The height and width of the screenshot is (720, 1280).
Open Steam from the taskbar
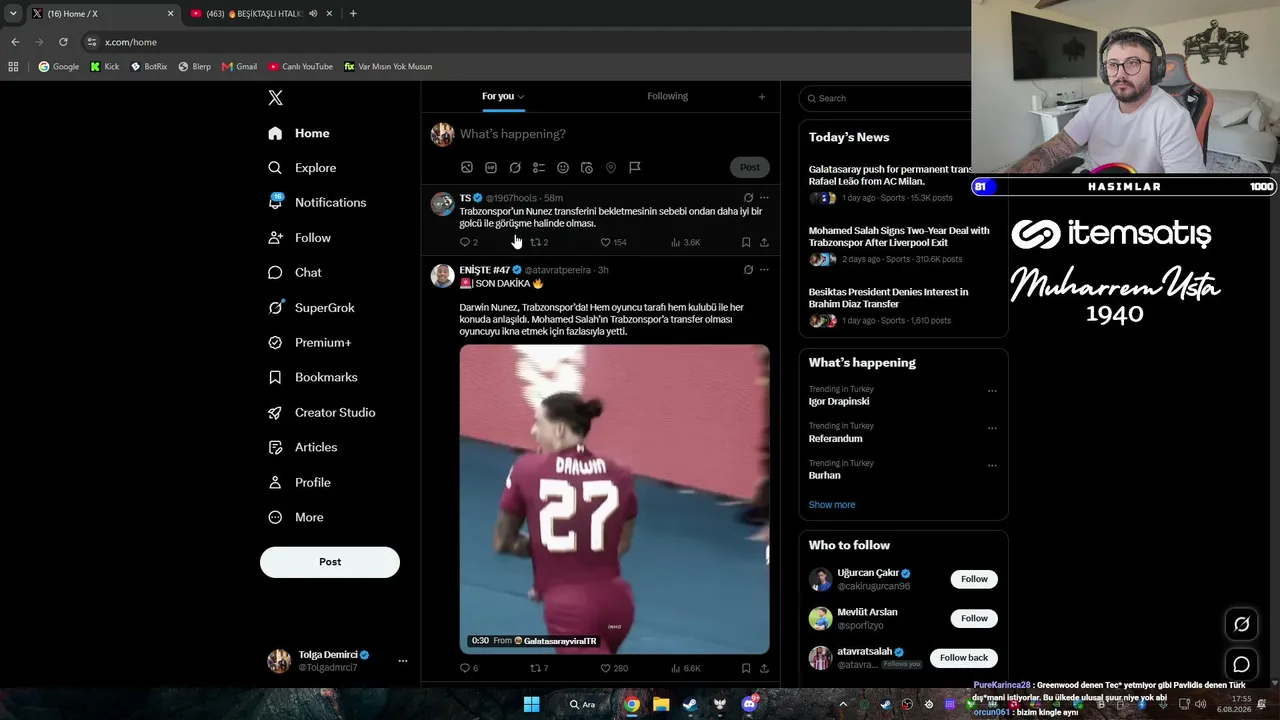click(x=690, y=704)
